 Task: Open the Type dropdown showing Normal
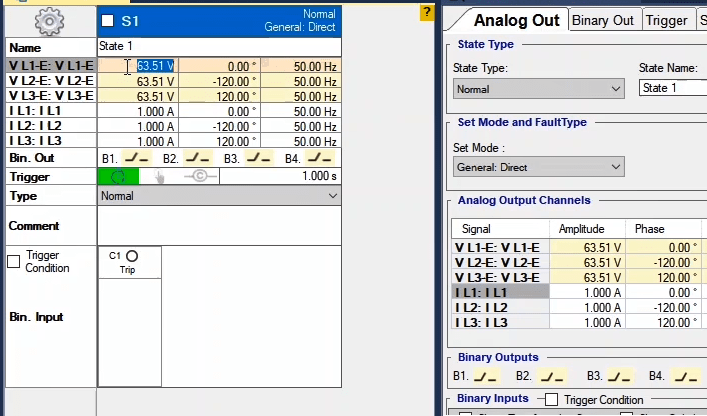(220, 196)
